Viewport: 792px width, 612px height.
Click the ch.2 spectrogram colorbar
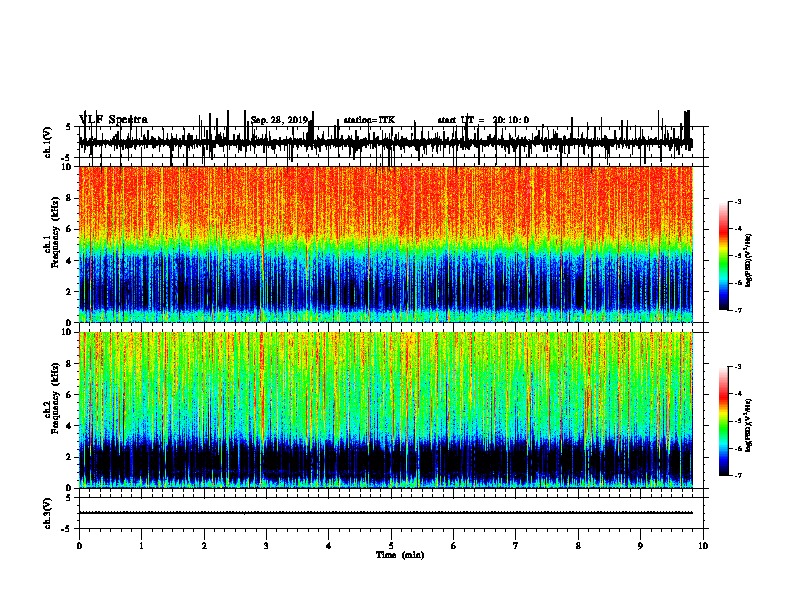coord(723,421)
